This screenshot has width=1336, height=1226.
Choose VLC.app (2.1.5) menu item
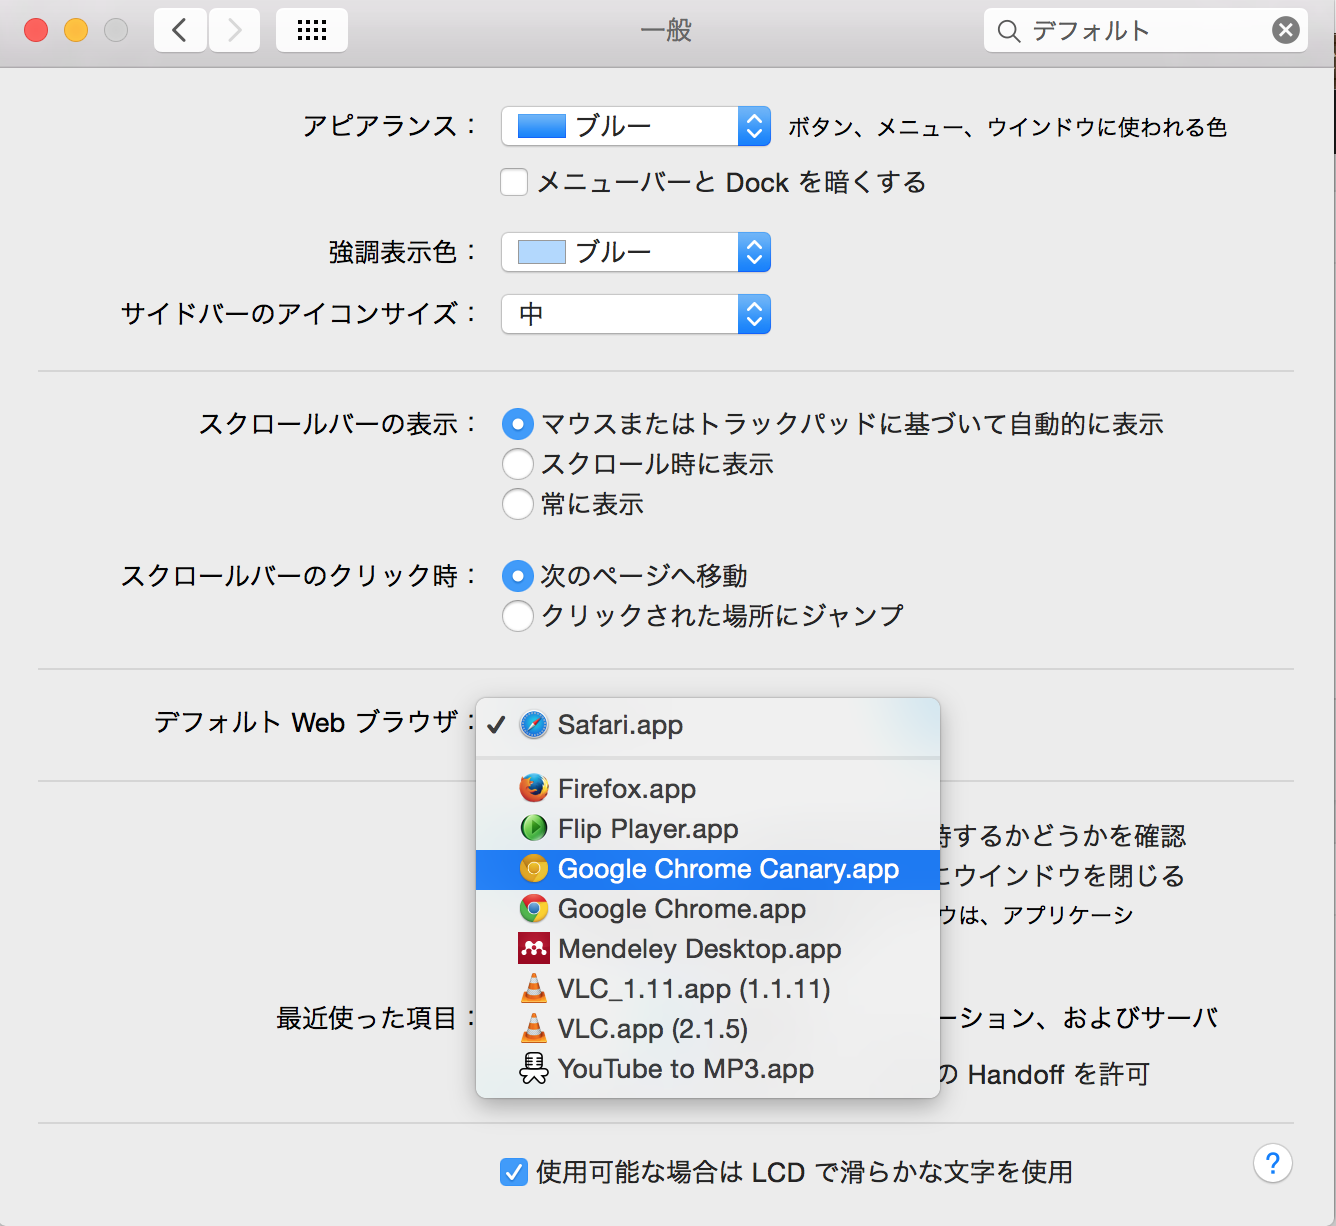(x=708, y=1028)
